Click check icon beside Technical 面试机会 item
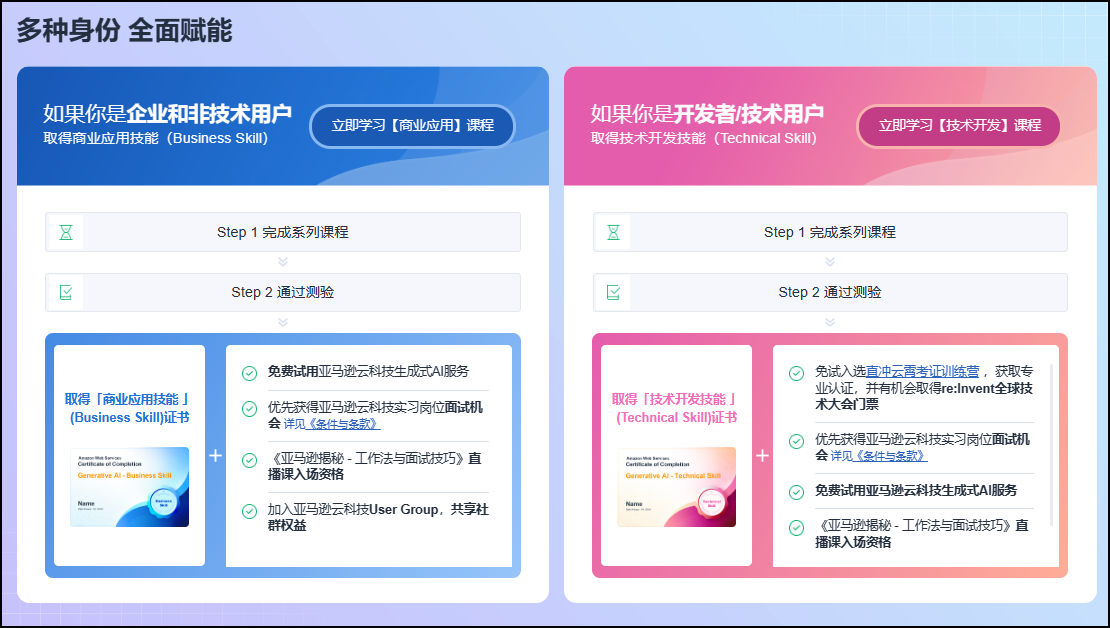Screen dimensions: 1110x628 [796, 441]
